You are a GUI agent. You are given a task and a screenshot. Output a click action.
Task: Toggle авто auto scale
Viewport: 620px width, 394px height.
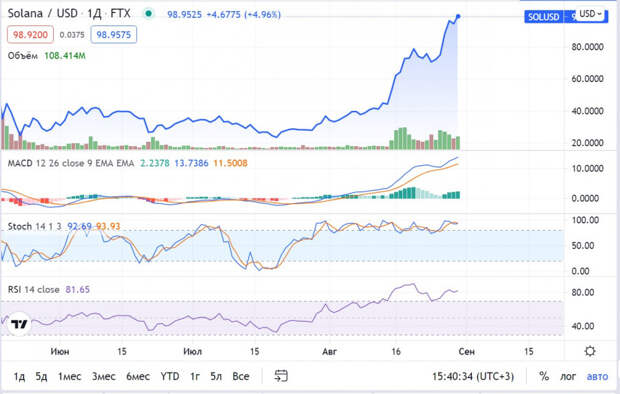coord(597,376)
